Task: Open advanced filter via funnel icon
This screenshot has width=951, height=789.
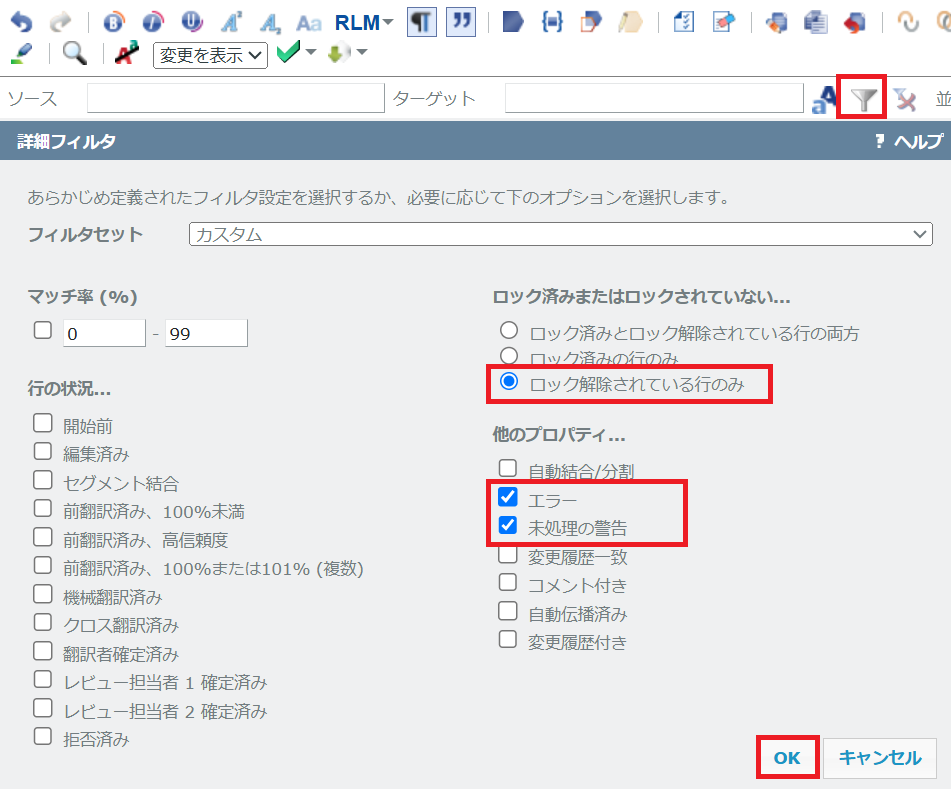Action: (863, 98)
